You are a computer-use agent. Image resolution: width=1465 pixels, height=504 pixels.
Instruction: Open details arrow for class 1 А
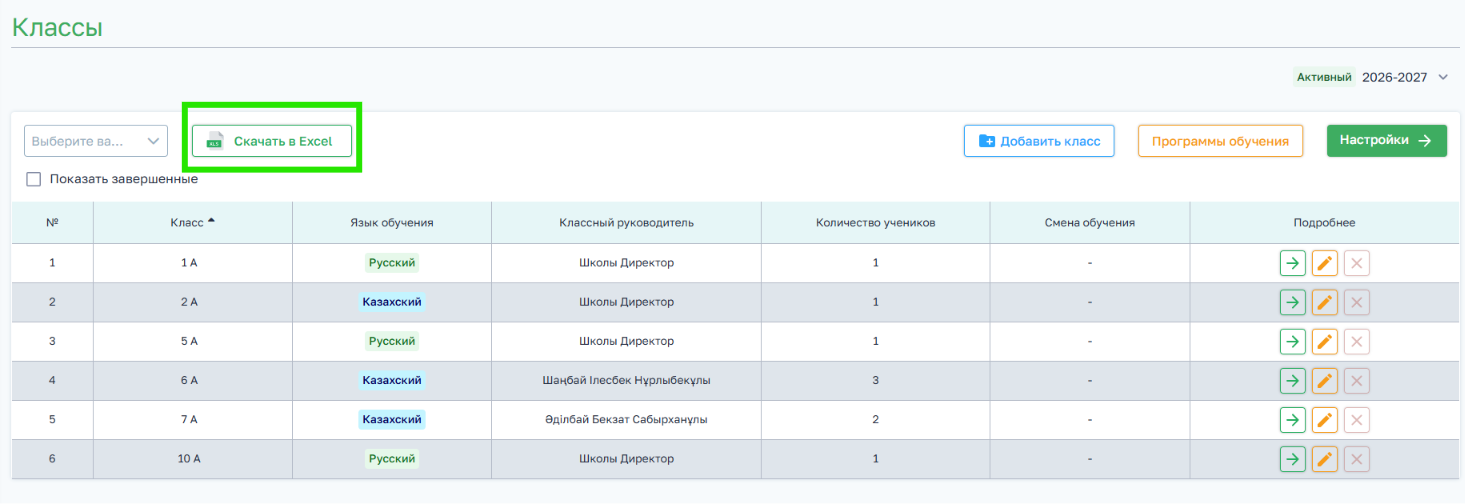point(1293,263)
